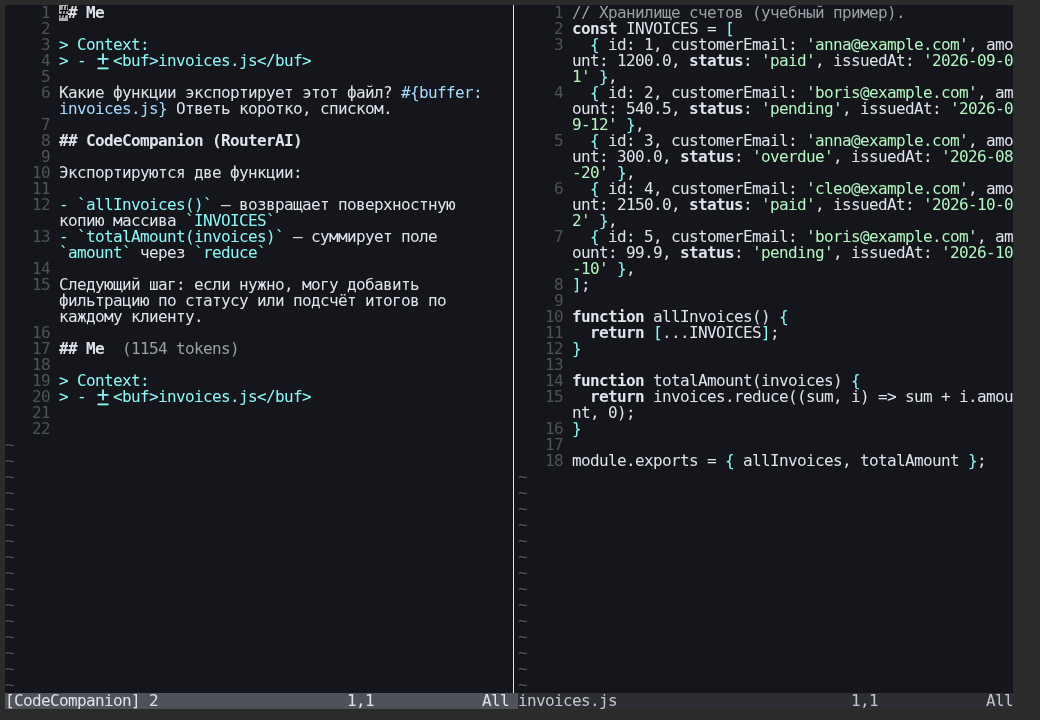Click the `totalAmount(invoices)` code span in the reply
The image size is (1040, 720).
coord(180,237)
